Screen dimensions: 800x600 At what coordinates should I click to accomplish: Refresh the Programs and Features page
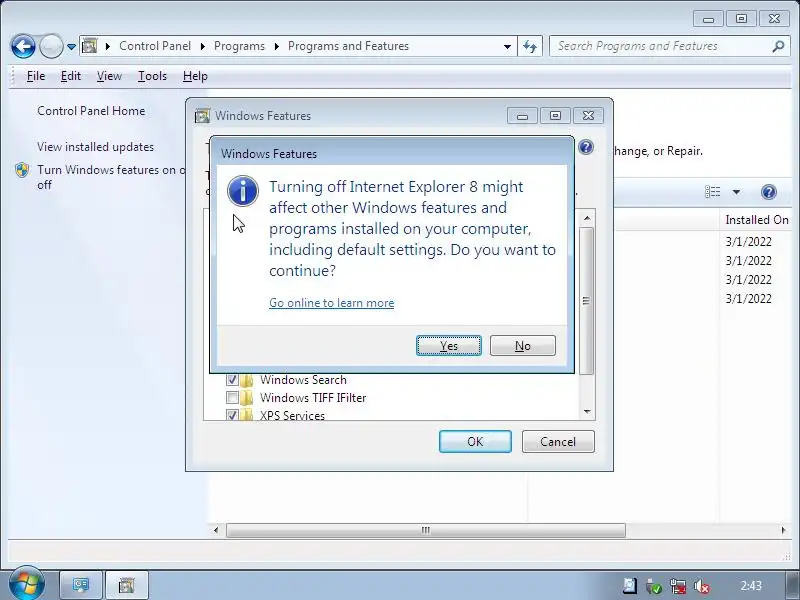click(x=530, y=46)
